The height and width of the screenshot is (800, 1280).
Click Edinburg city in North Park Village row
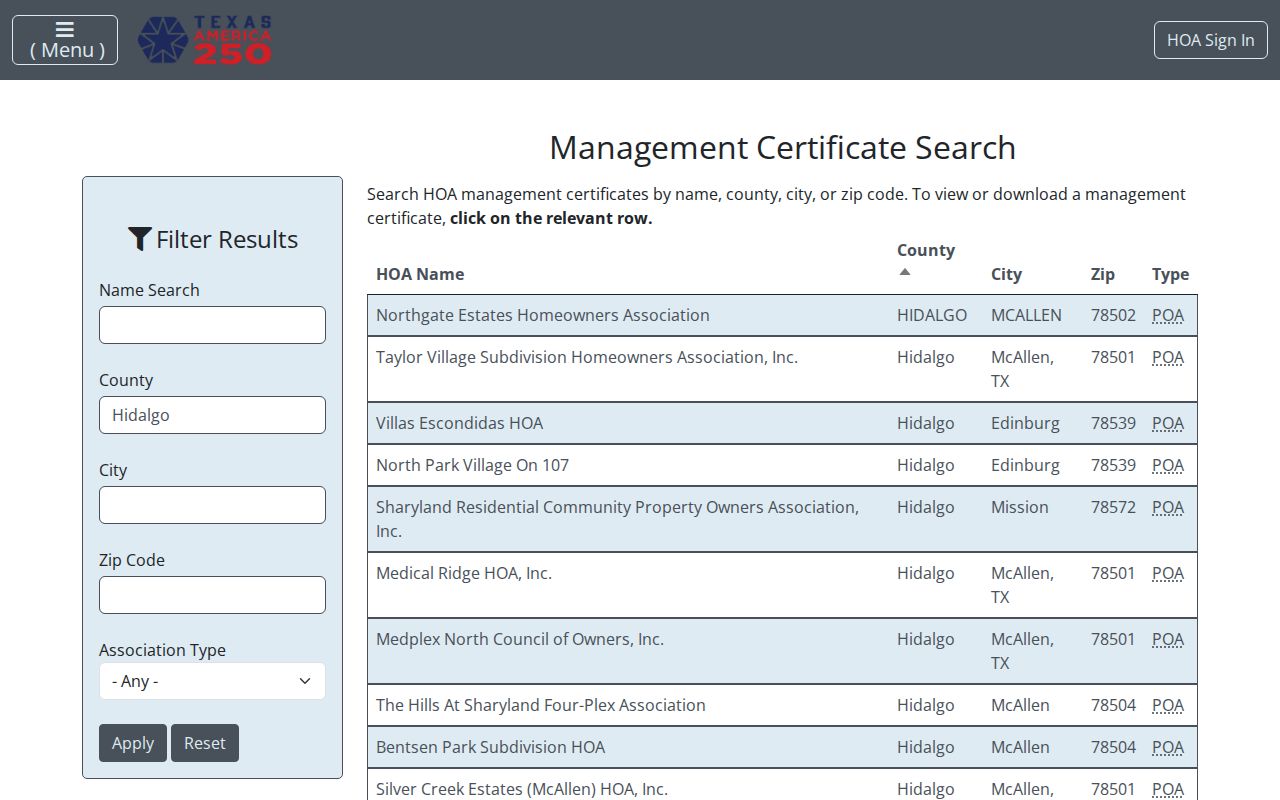click(x=1025, y=465)
